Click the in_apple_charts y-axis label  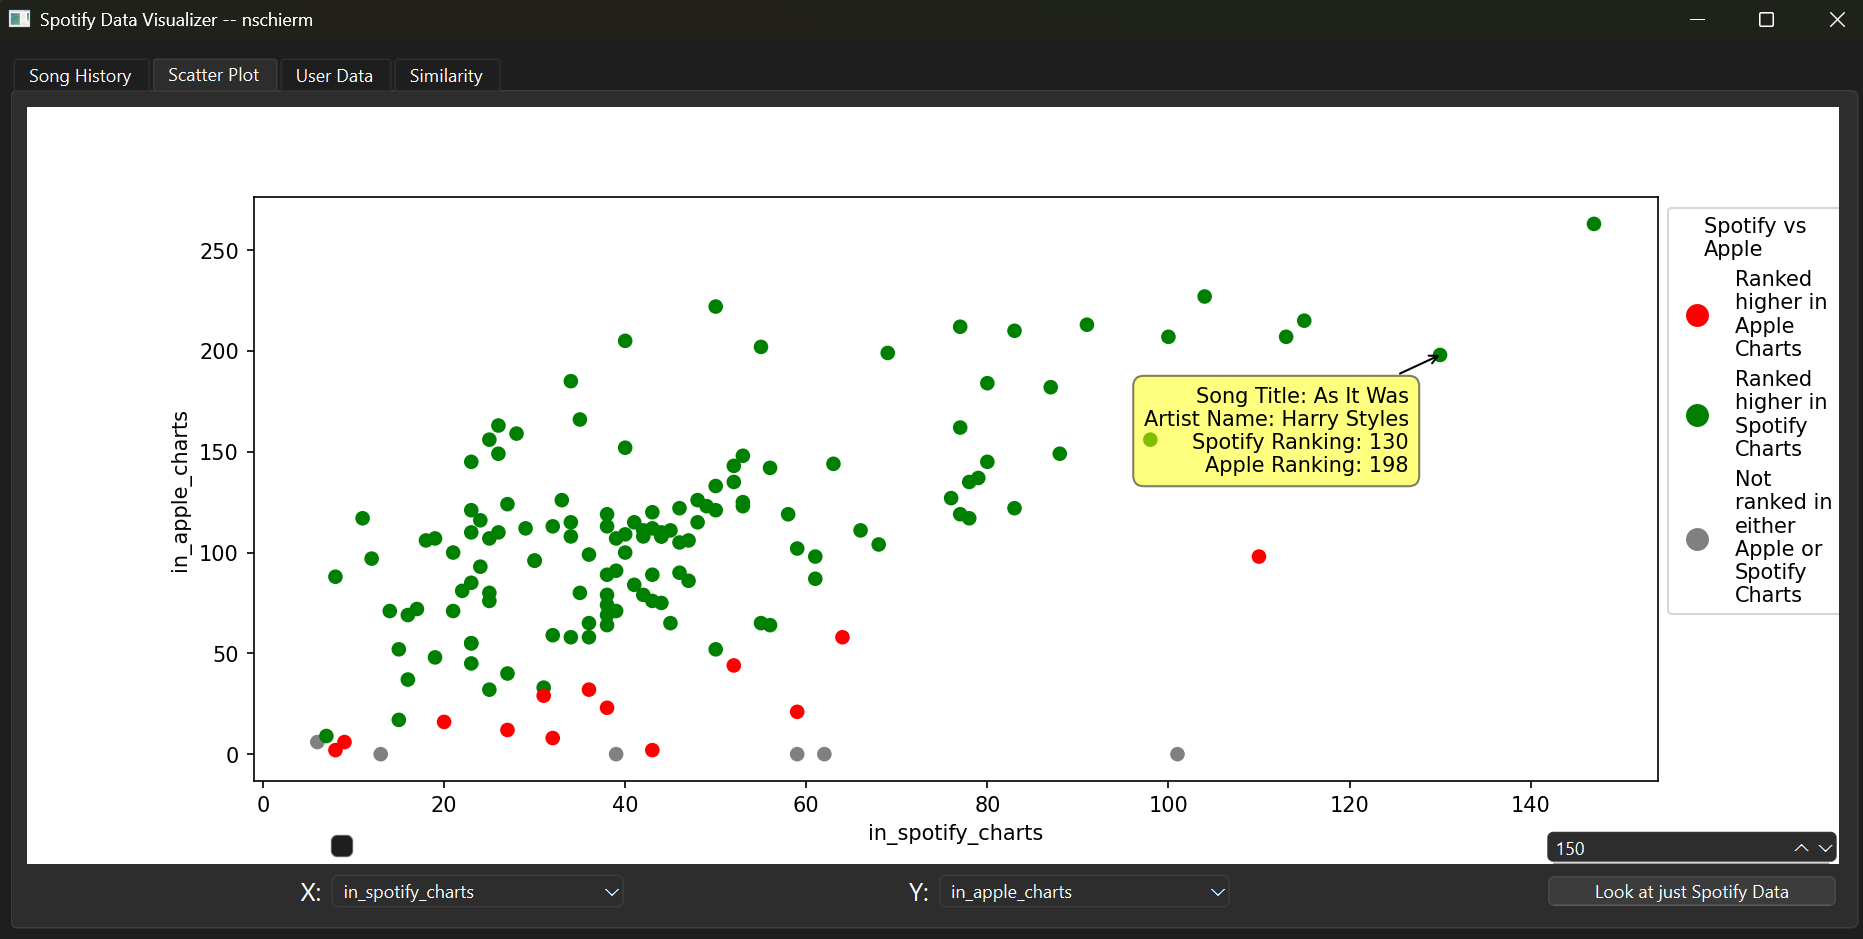pyautogui.click(x=180, y=492)
